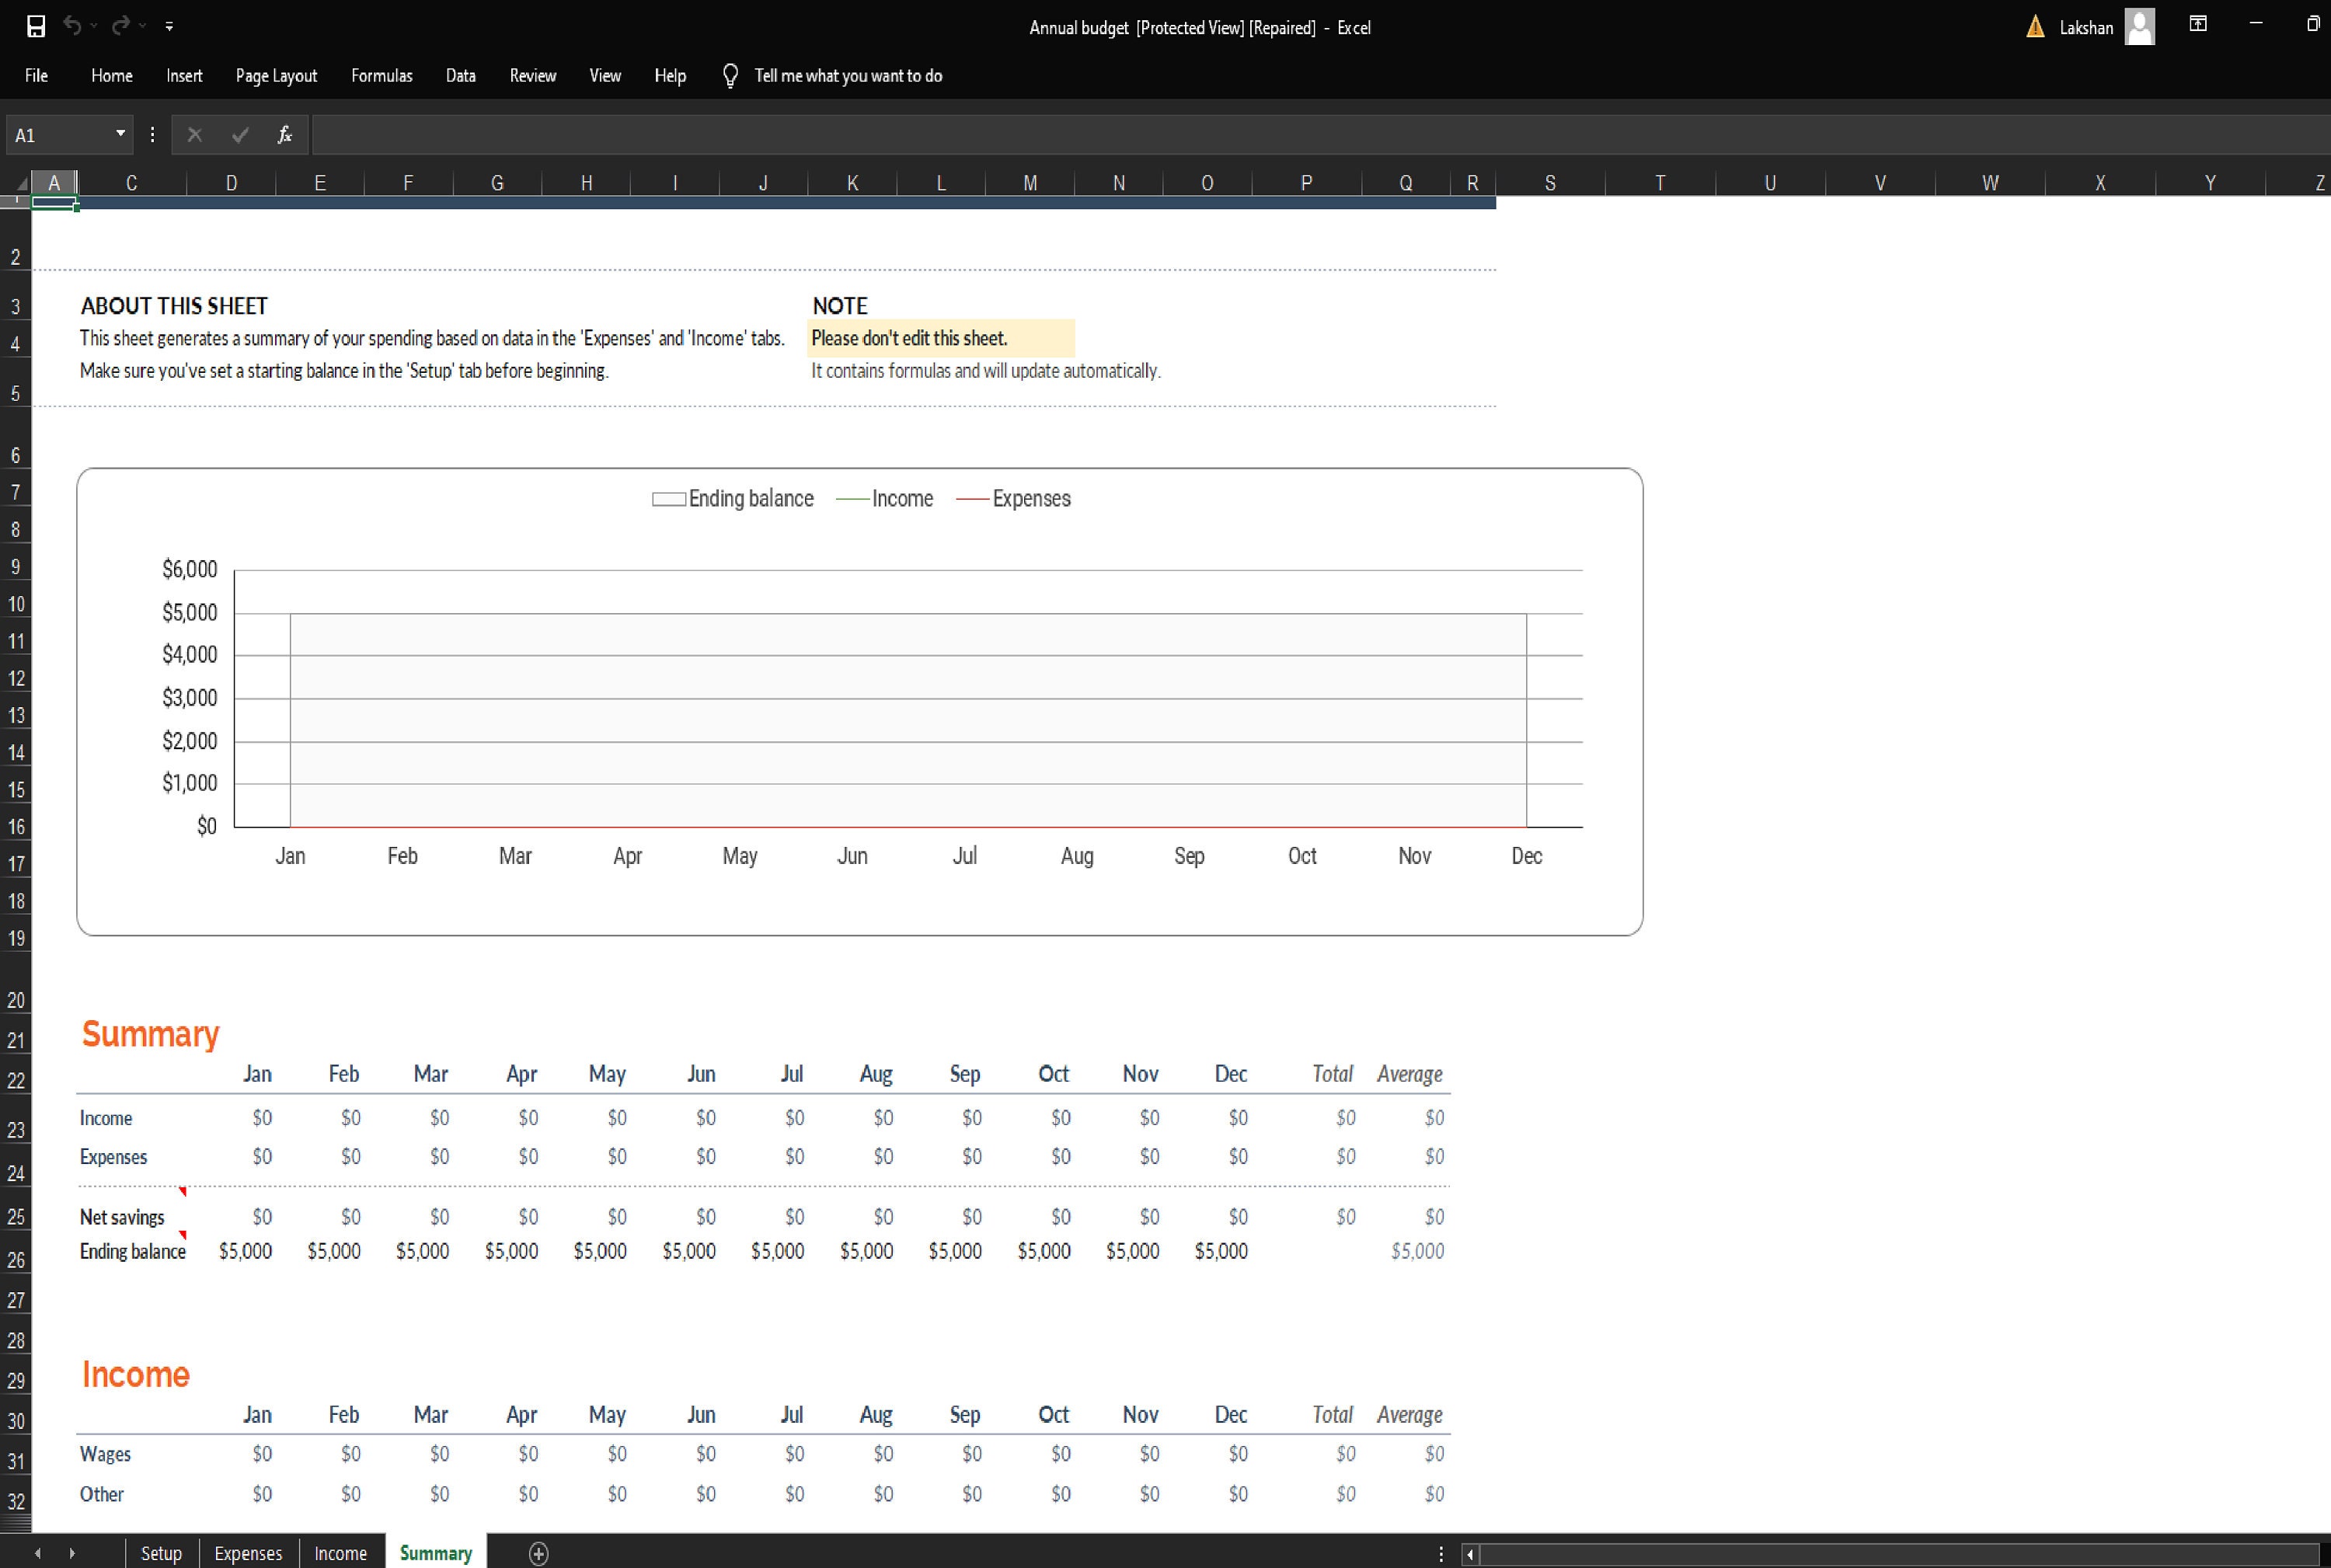Open the Review tab
The image size is (2331, 1568).
point(533,76)
